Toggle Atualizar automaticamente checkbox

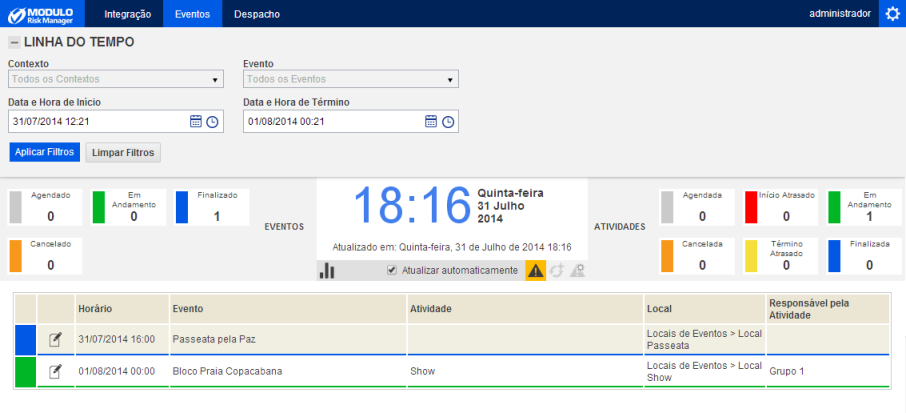(x=392, y=270)
